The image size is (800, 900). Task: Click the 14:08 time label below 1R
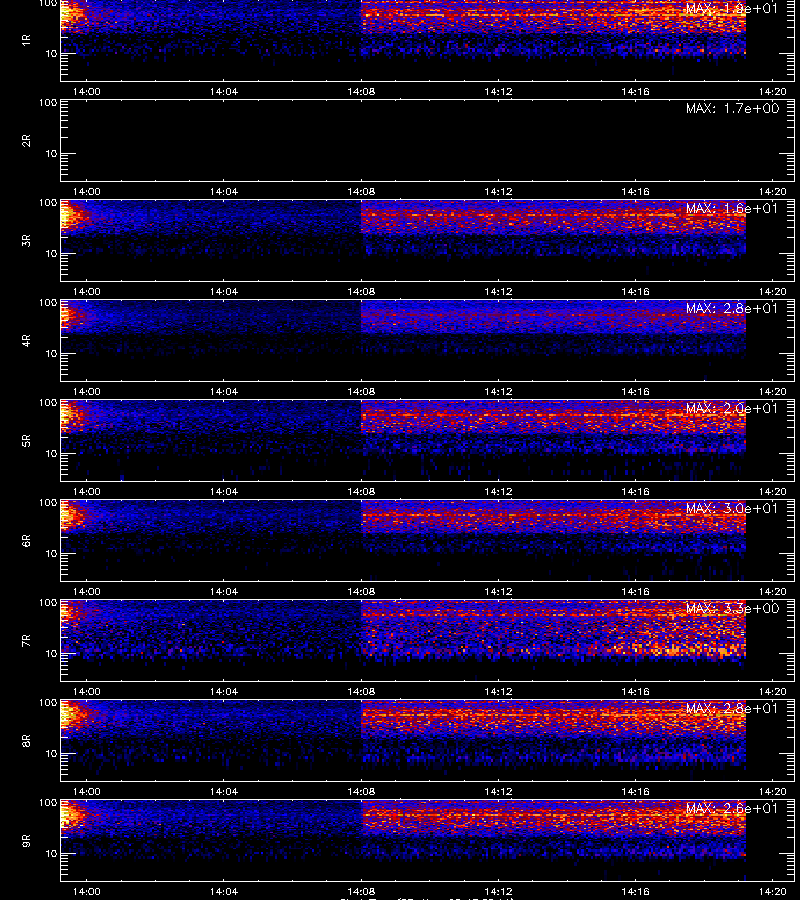tap(361, 92)
